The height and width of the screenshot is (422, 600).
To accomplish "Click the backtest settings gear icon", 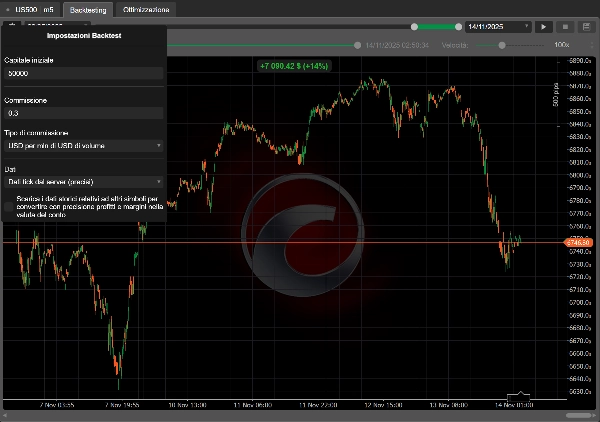I will point(12,24).
